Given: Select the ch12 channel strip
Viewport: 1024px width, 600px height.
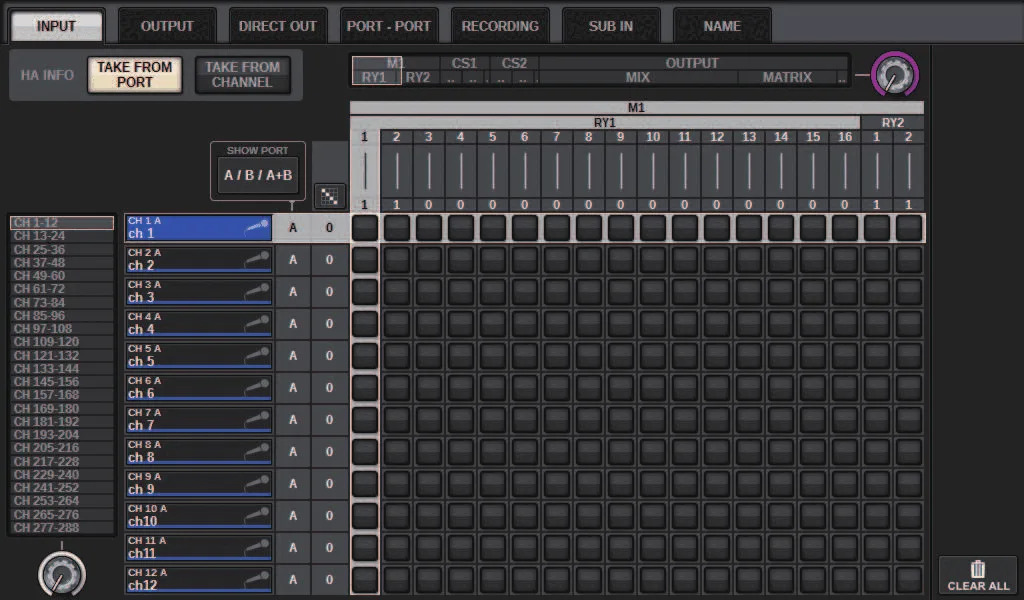Looking at the screenshot, I should click(199, 580).
